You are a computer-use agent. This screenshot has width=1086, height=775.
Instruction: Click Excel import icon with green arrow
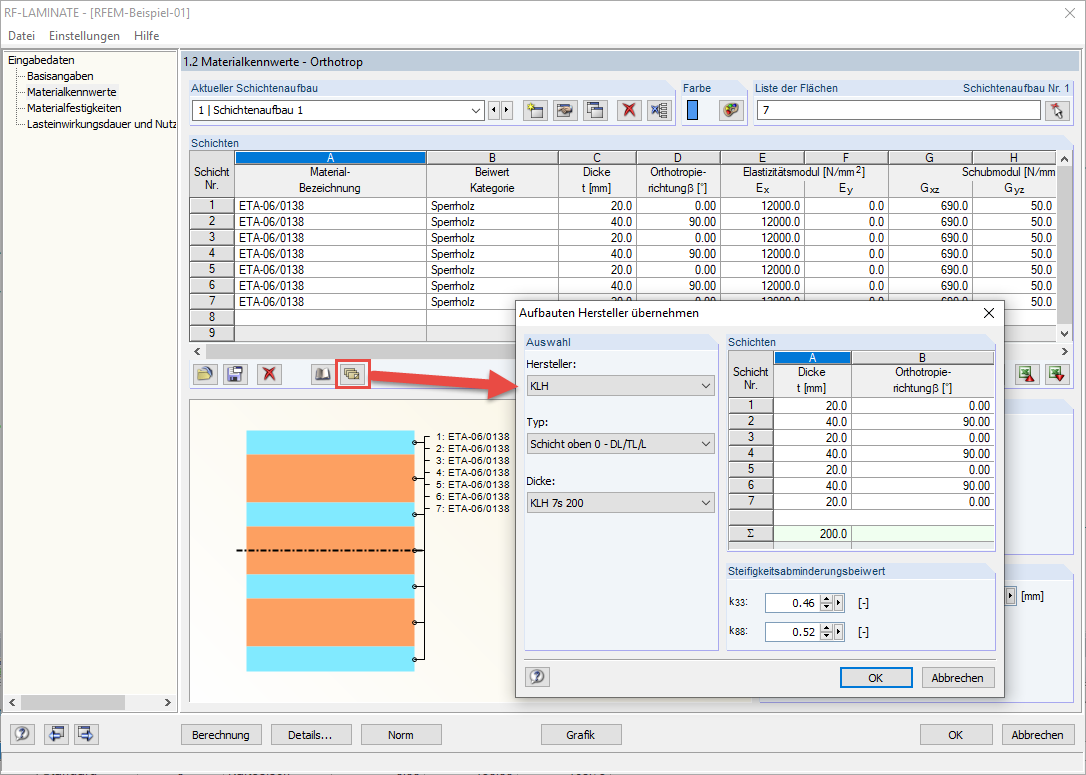point(1057,375)
